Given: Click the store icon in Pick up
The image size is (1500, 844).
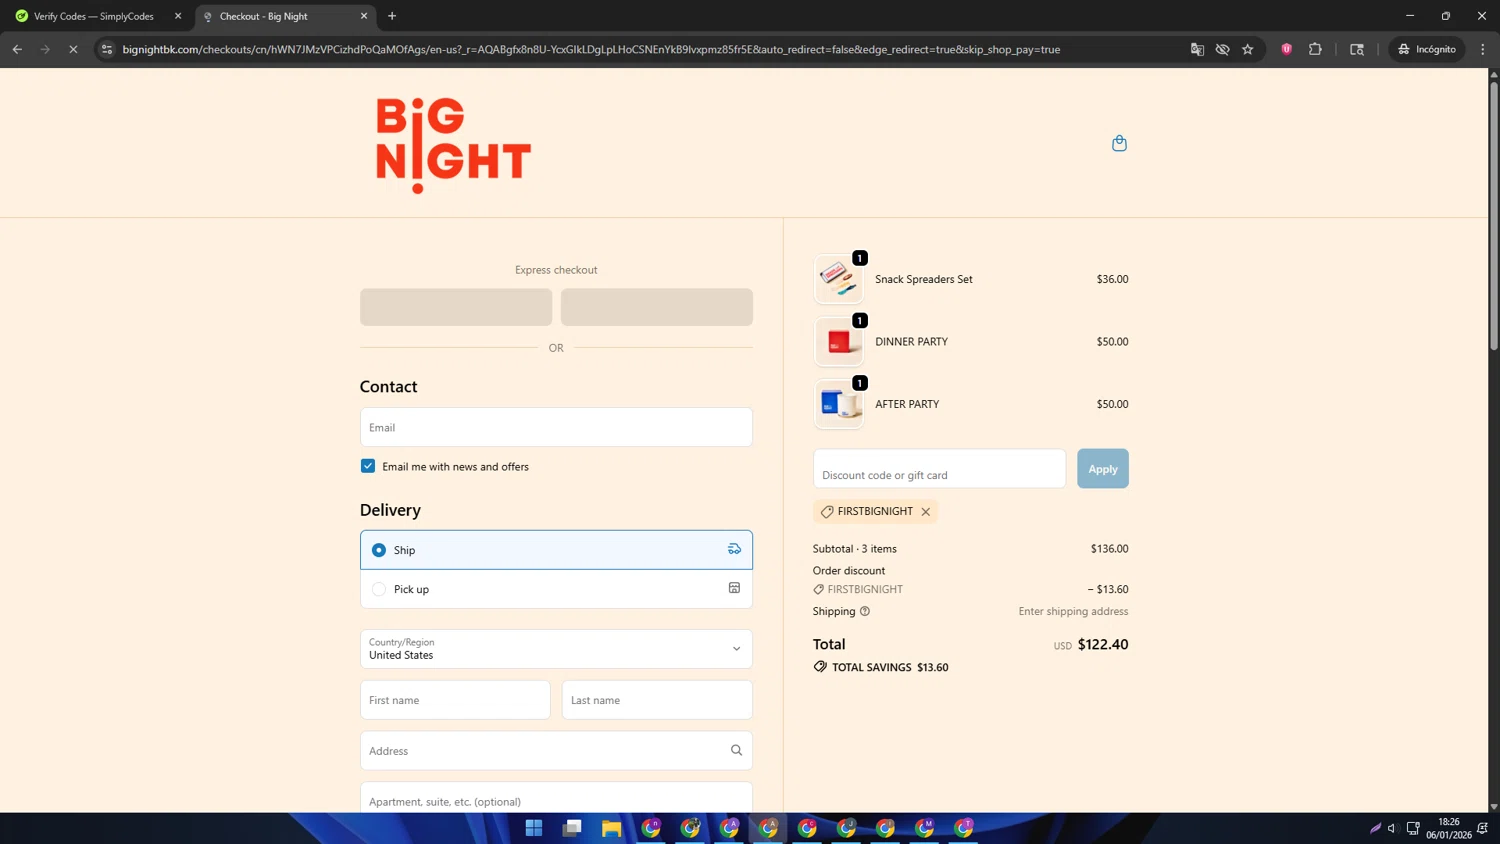Looking at the screenshot, I should [x=734, y=588].
